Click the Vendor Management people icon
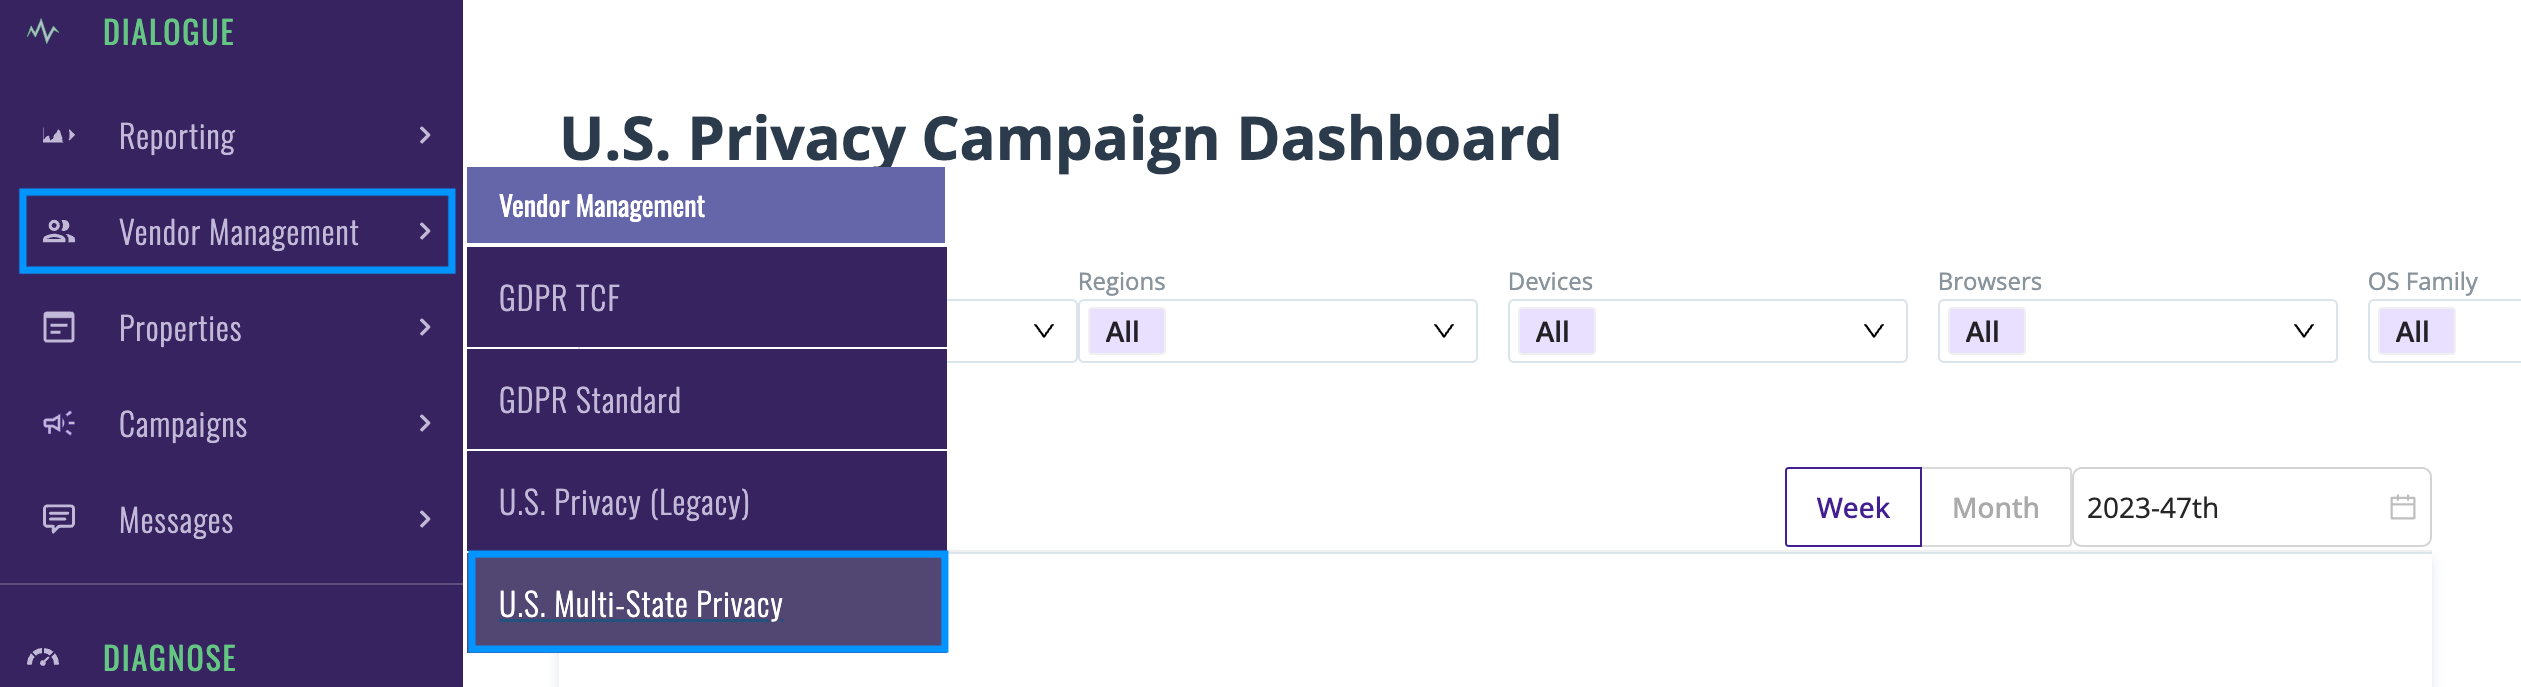Screen dimensions: 2521x687 pos(58,231)
